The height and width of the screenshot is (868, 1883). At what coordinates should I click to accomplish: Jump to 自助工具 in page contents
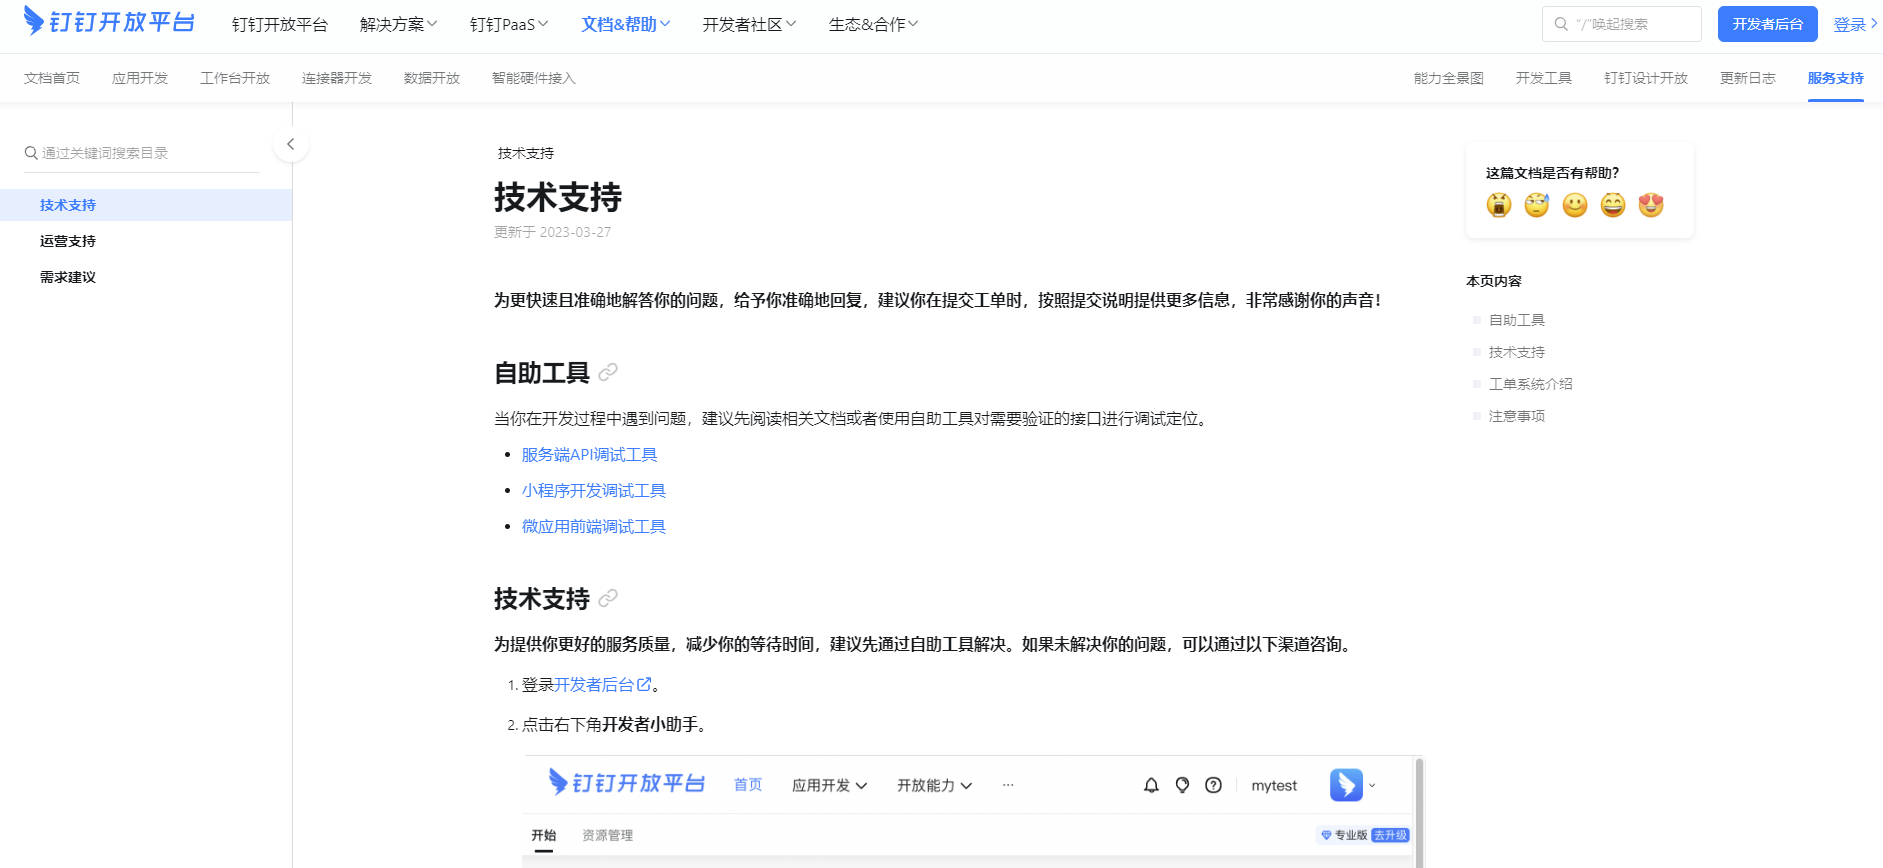tap(1517, 320)
